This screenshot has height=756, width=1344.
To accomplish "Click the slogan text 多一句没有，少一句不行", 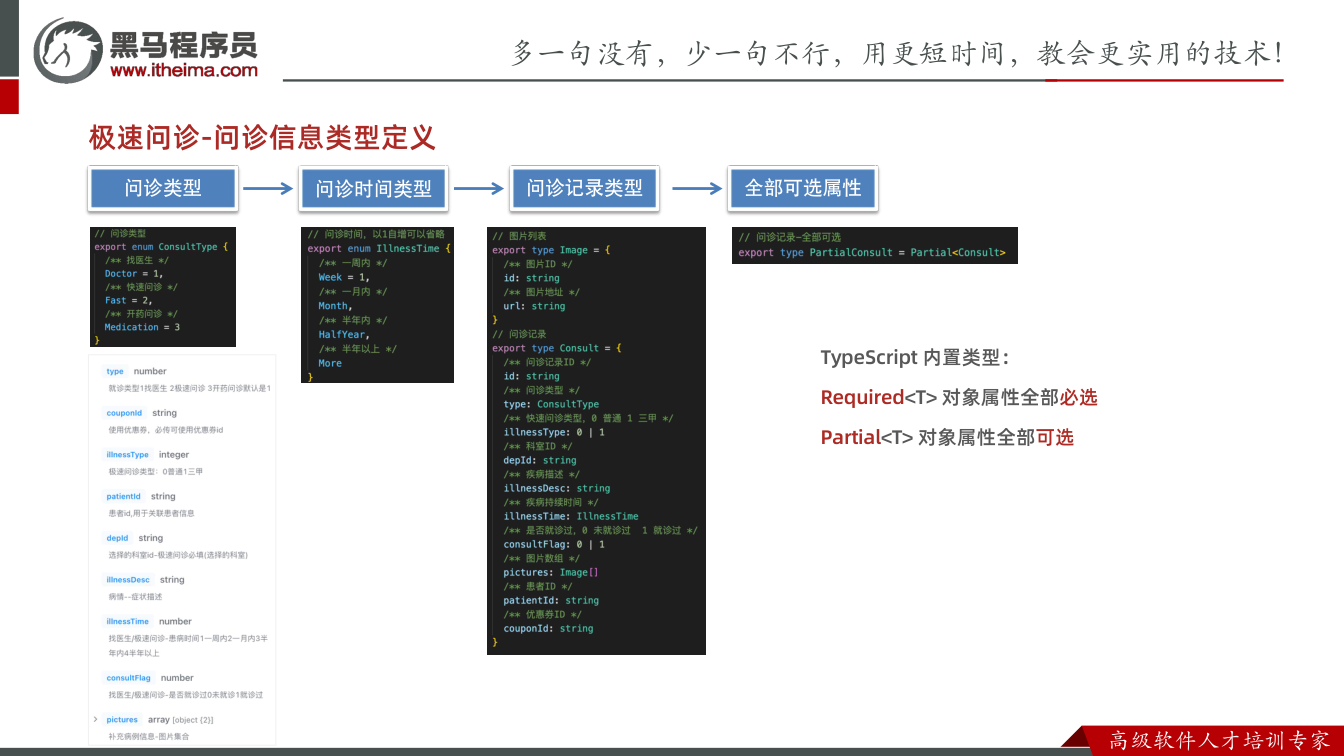I will (671, 53).
